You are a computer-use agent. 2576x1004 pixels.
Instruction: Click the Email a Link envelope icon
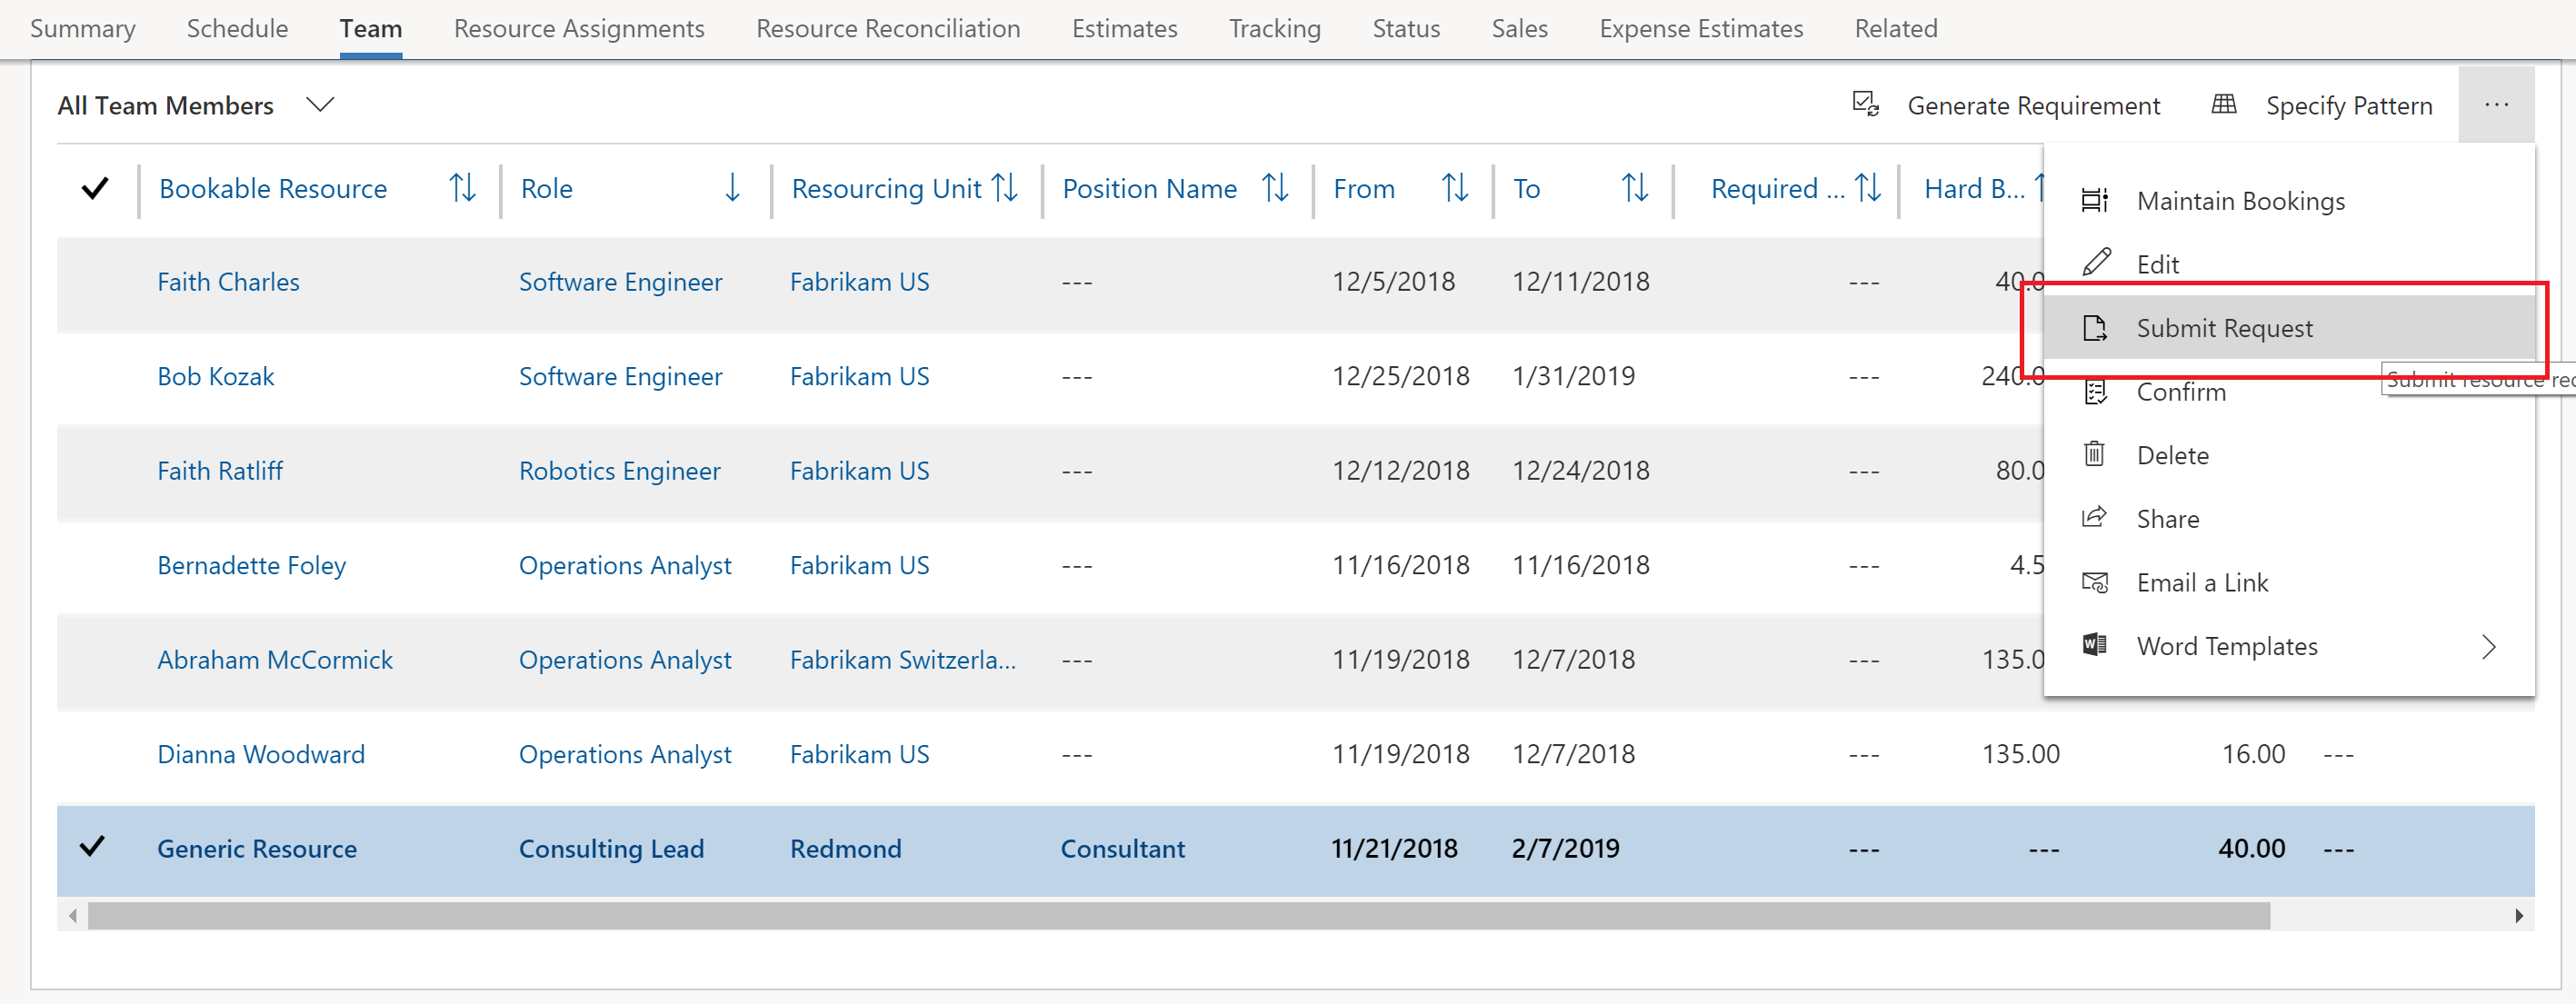(2094, 582)
